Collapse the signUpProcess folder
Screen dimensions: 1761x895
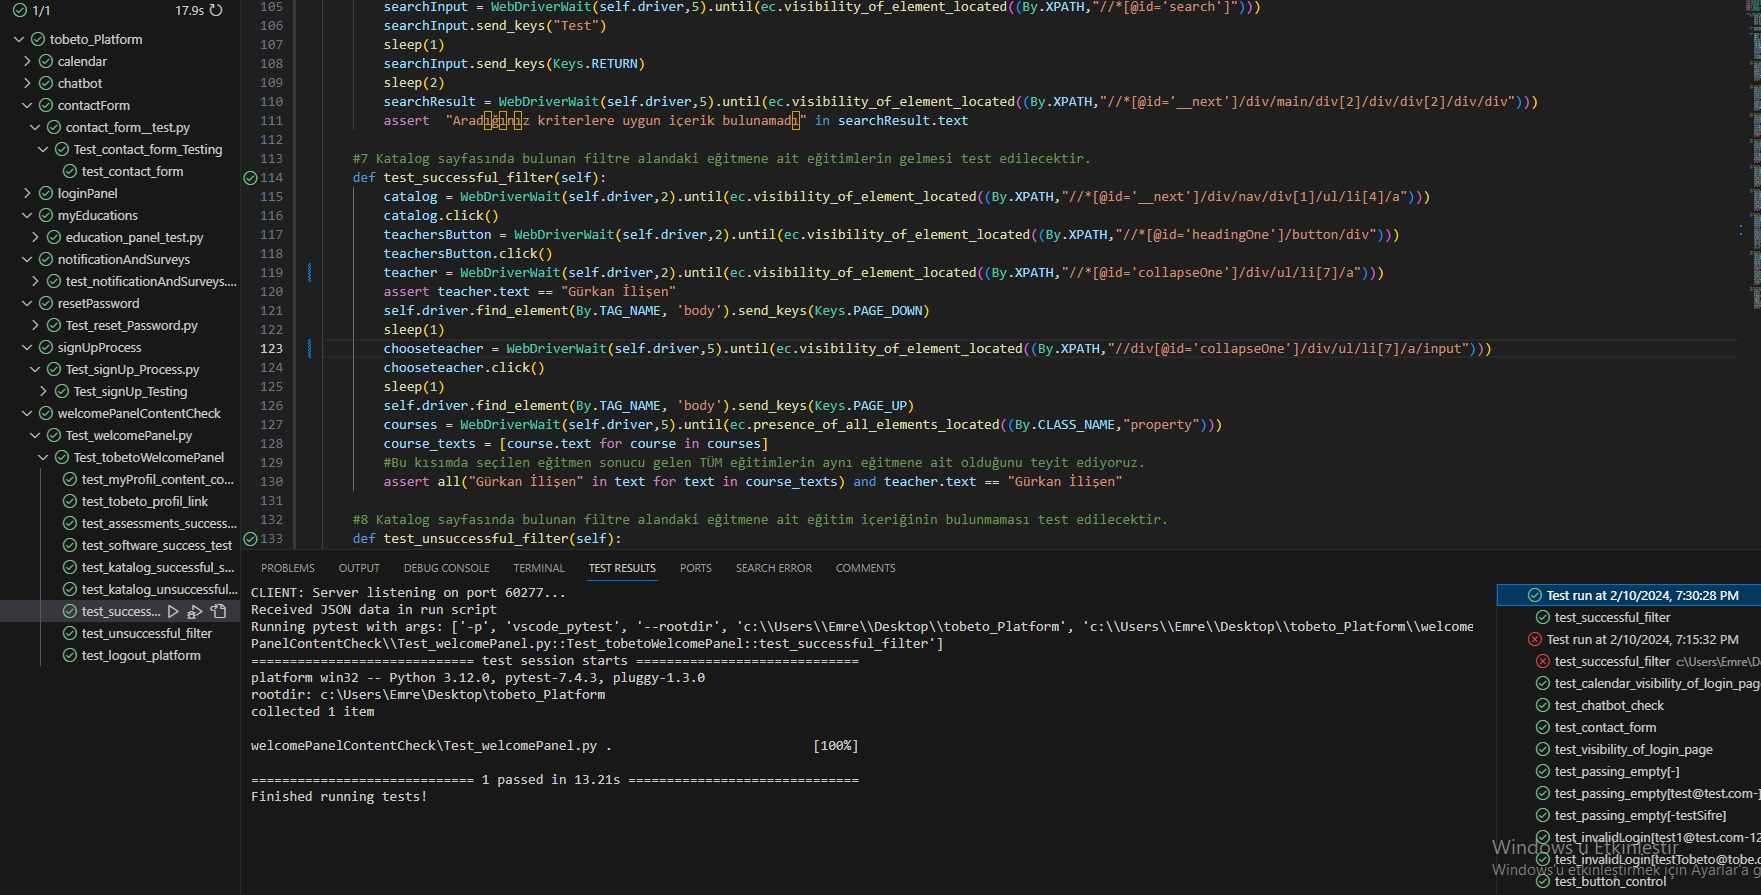[27, 347]
